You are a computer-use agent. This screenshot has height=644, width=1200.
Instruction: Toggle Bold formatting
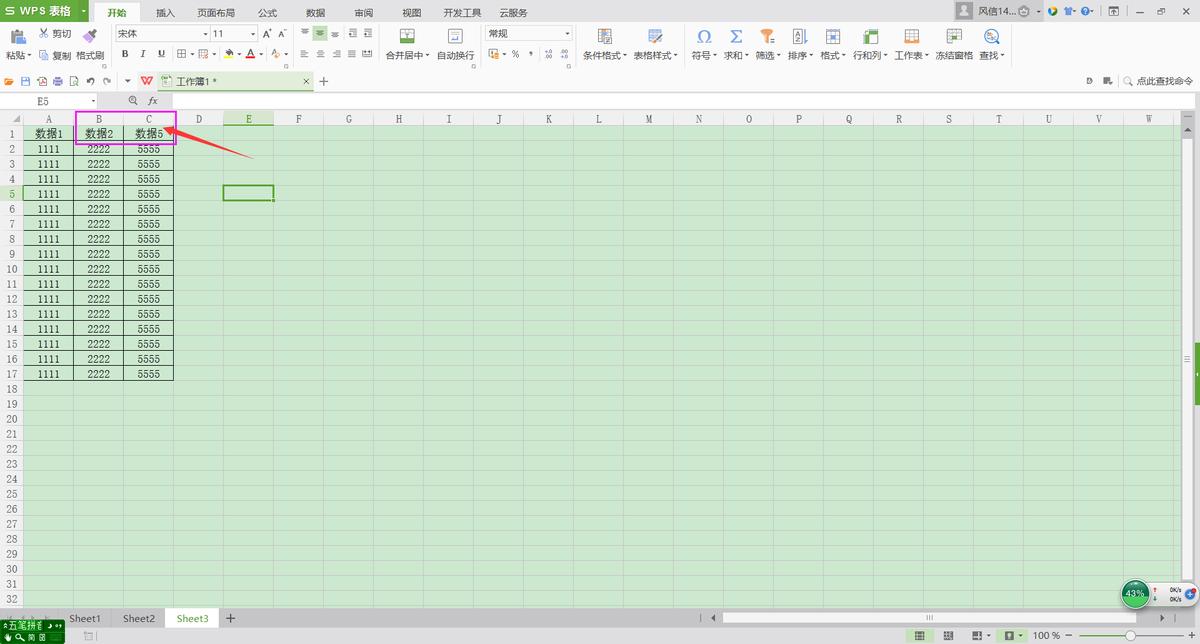(x=126, y=54)
